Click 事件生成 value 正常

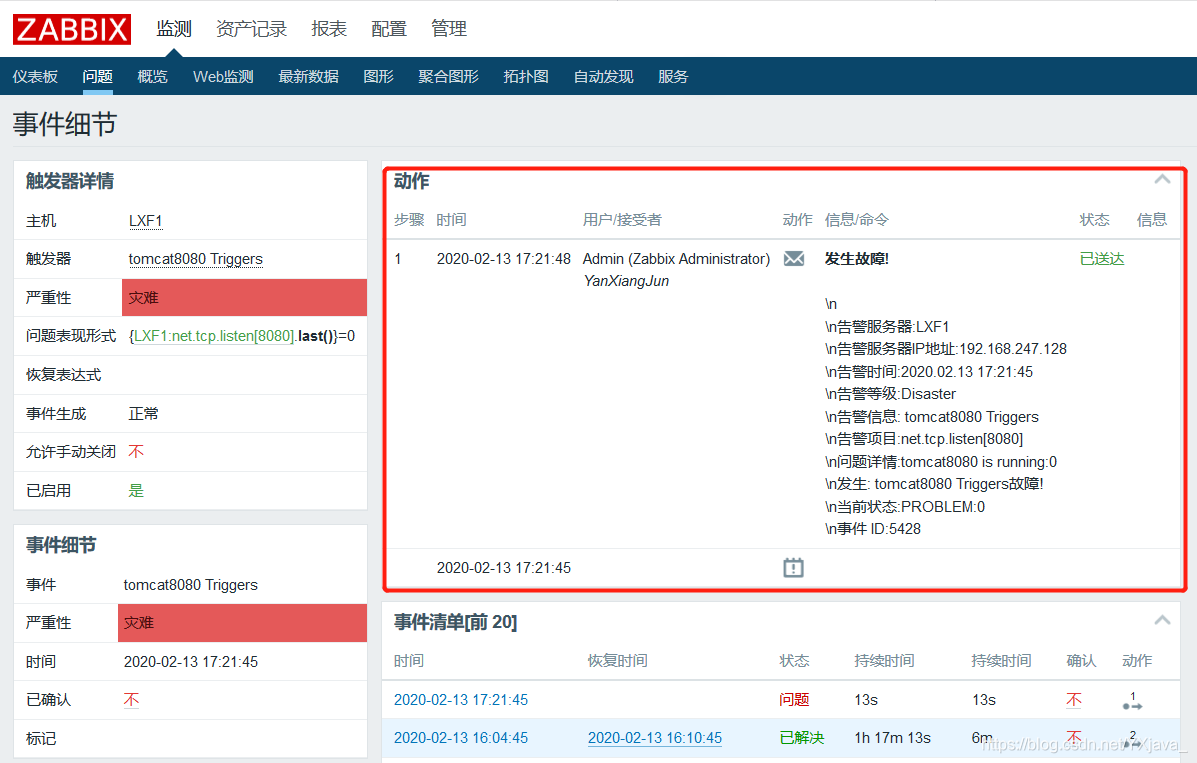point(144,414)
